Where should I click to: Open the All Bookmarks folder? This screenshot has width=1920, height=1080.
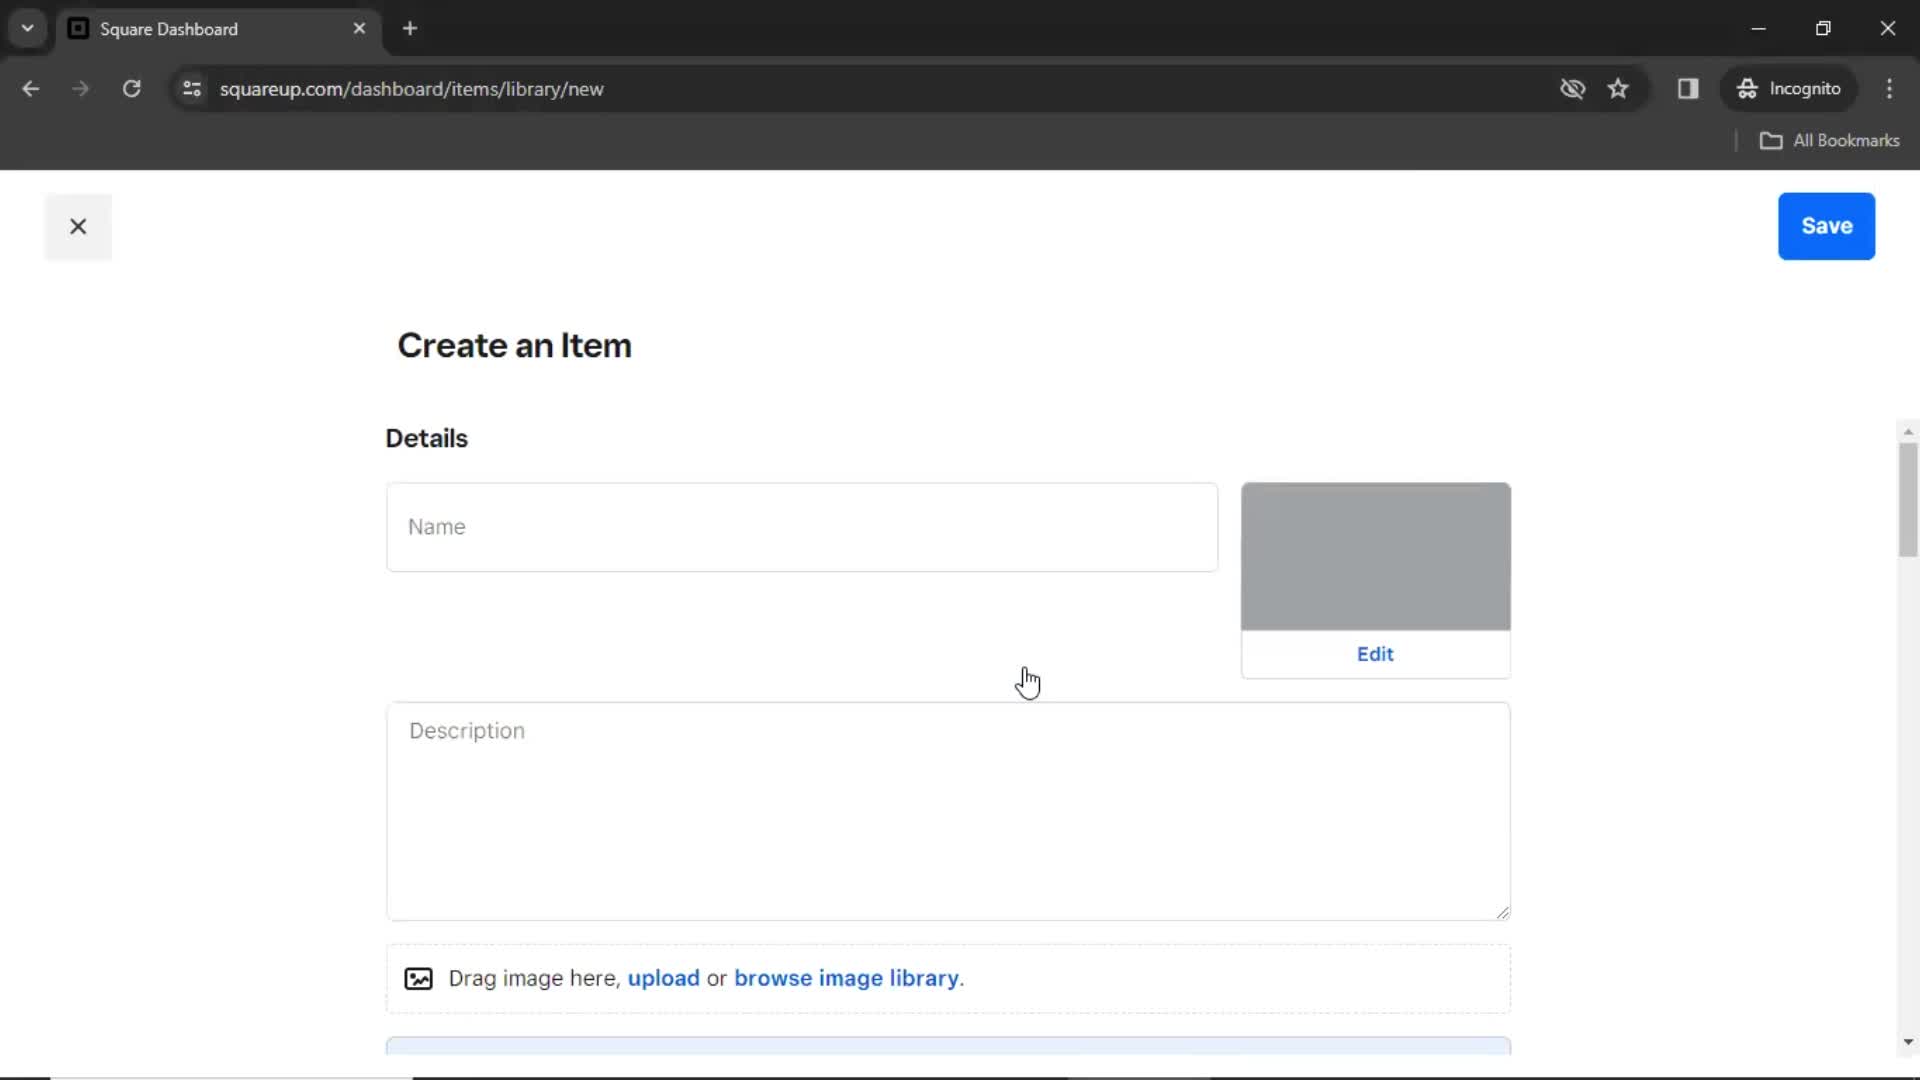(x=1829, y=141)
